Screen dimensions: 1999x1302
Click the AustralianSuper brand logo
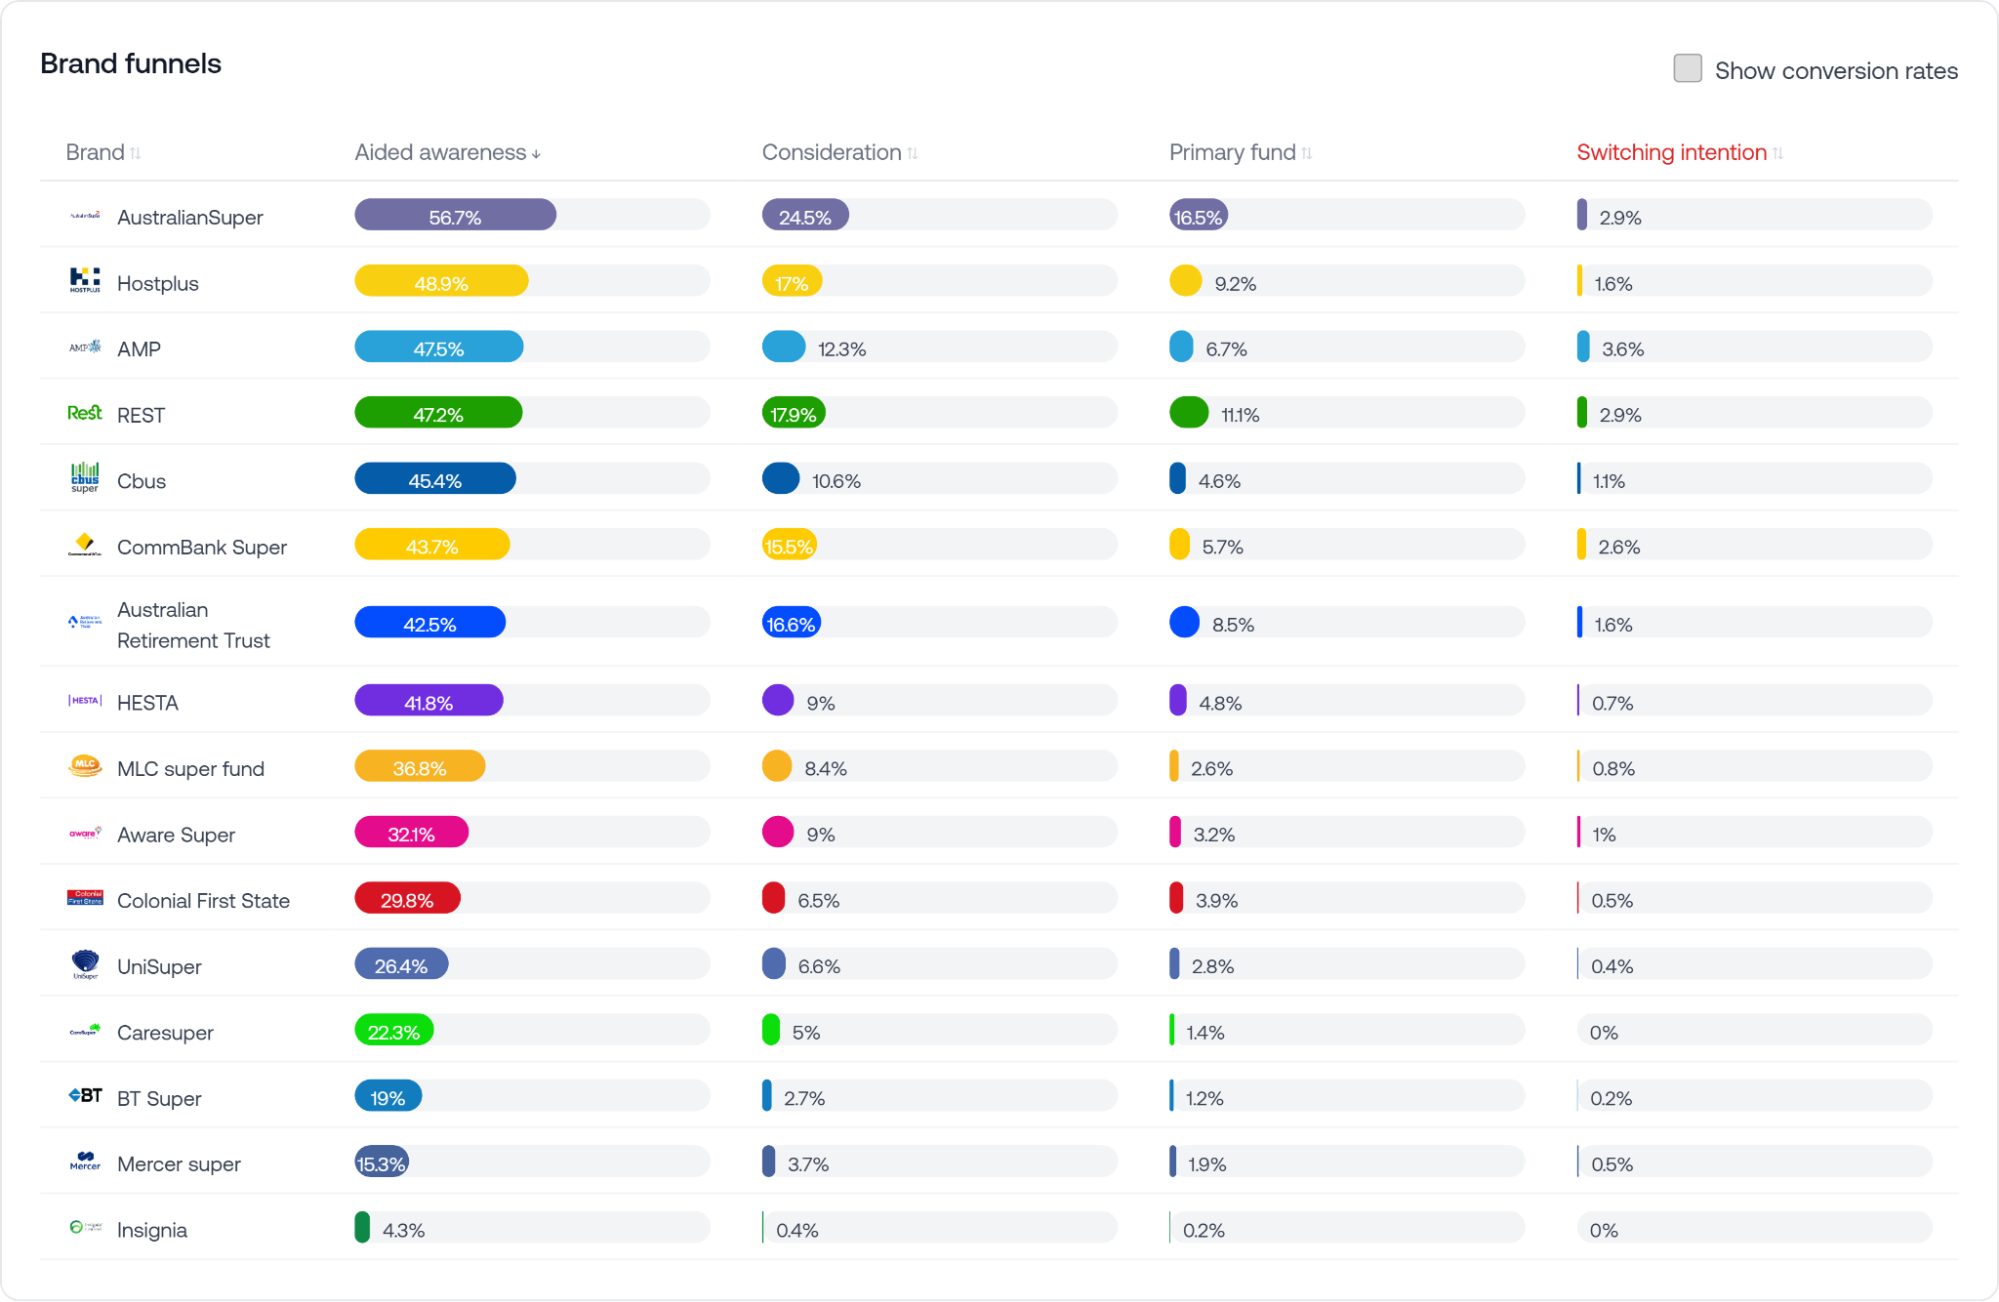pos(85,216)
